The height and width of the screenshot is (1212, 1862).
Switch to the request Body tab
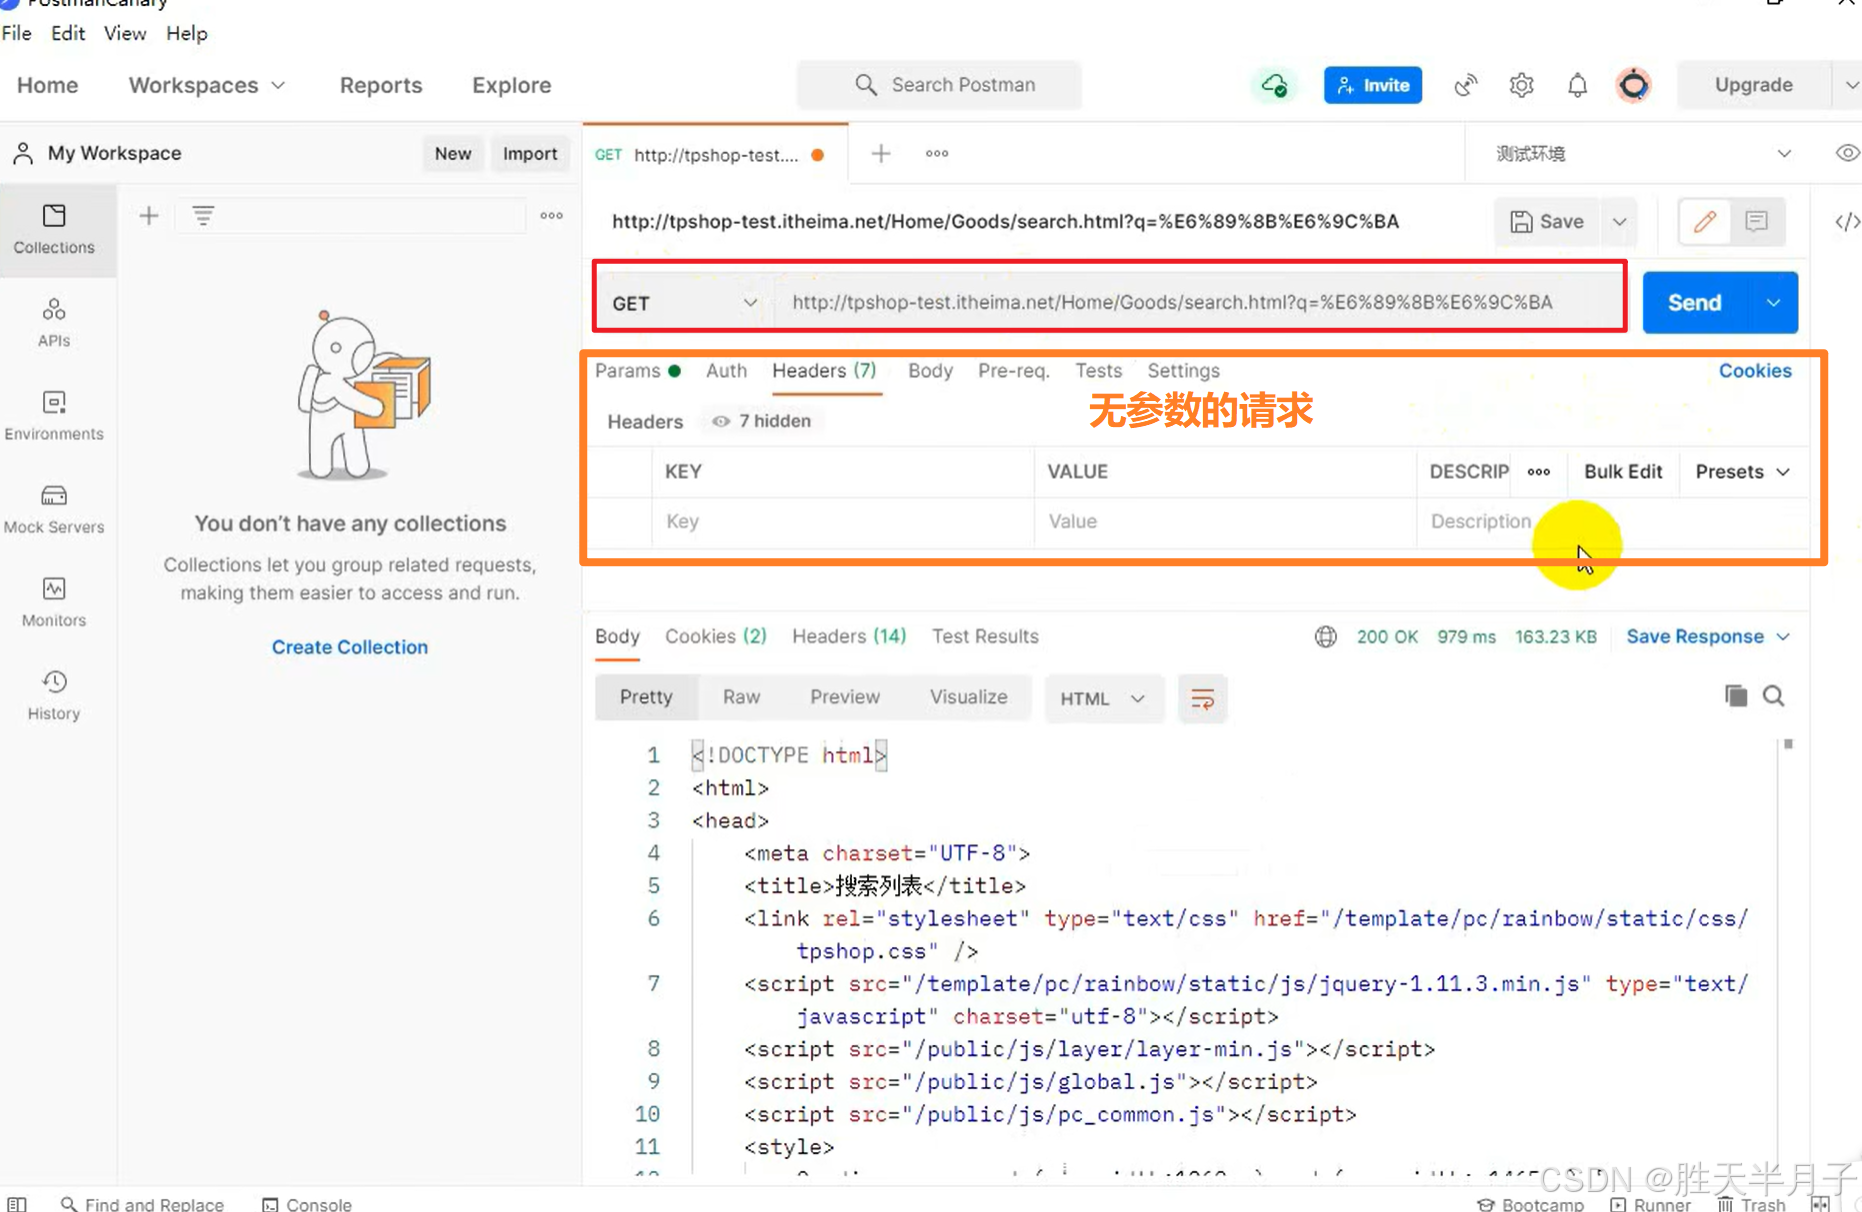pos(930,370)
